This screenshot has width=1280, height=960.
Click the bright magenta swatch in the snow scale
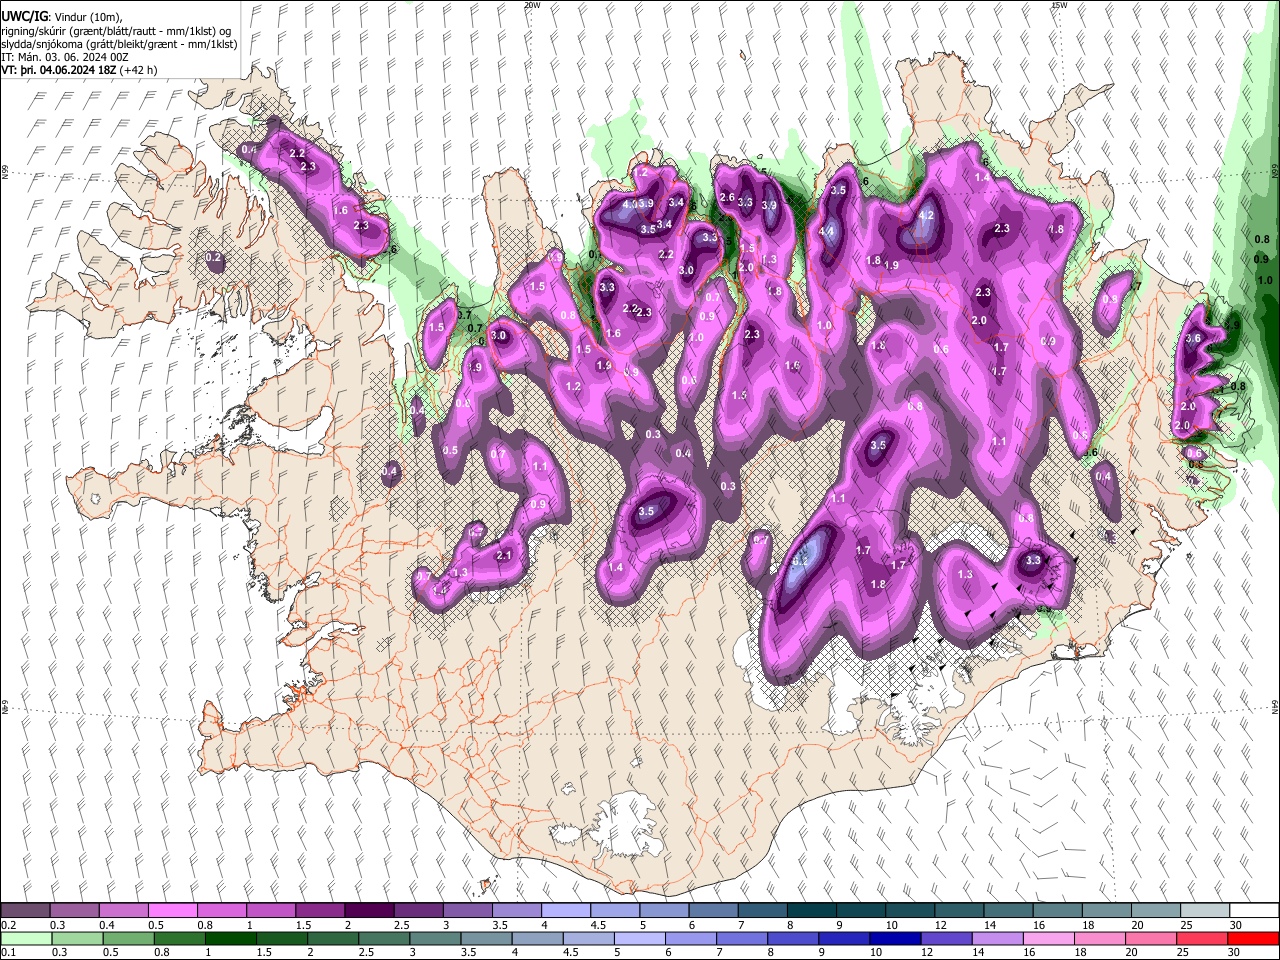click(172, 911)
